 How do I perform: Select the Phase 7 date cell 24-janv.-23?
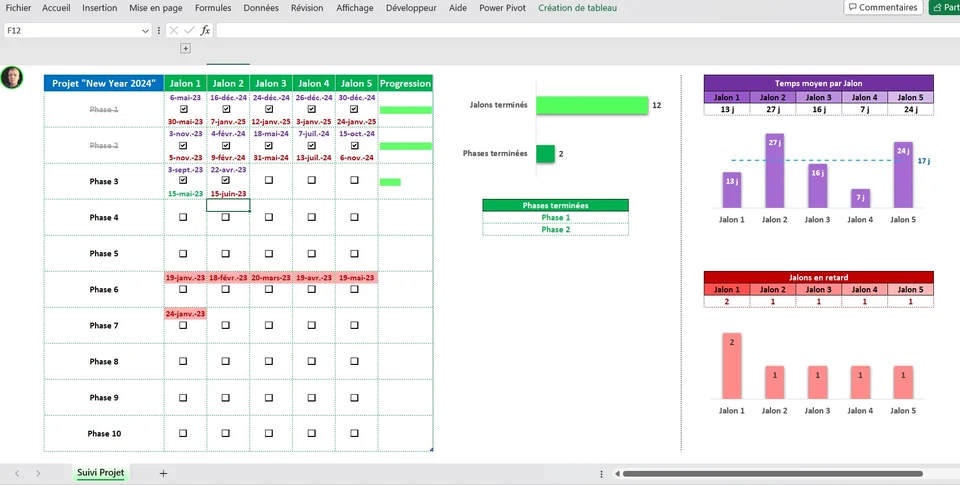tap(186, 314)
